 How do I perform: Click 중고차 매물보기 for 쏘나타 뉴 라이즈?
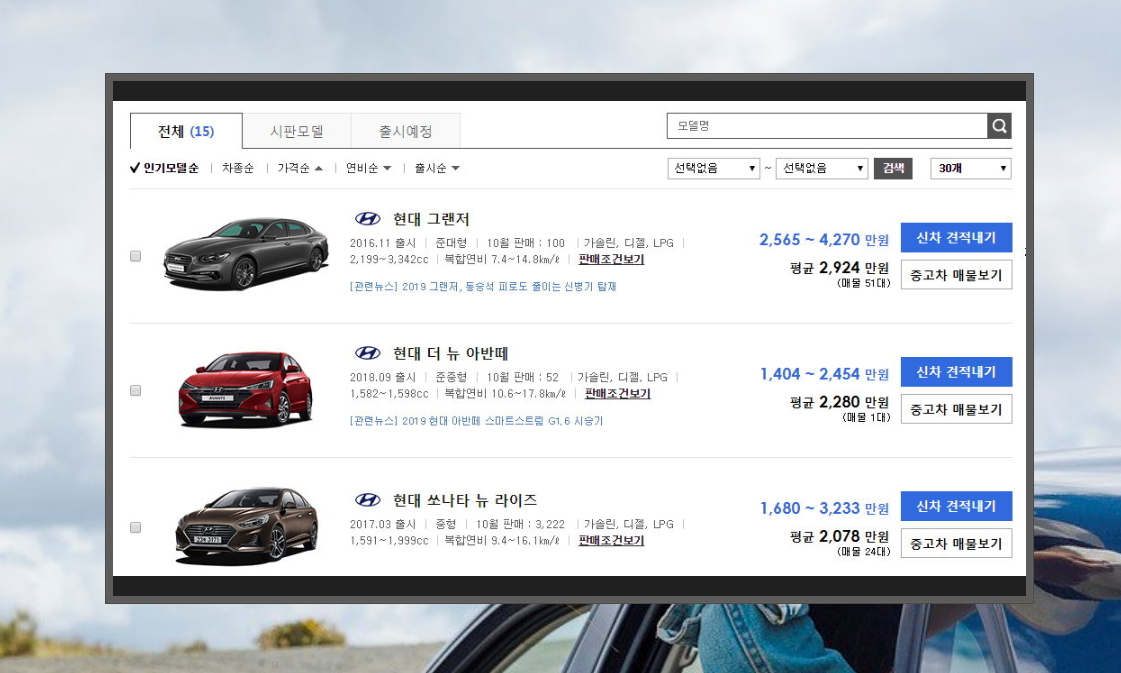click(x=956, y=544)
